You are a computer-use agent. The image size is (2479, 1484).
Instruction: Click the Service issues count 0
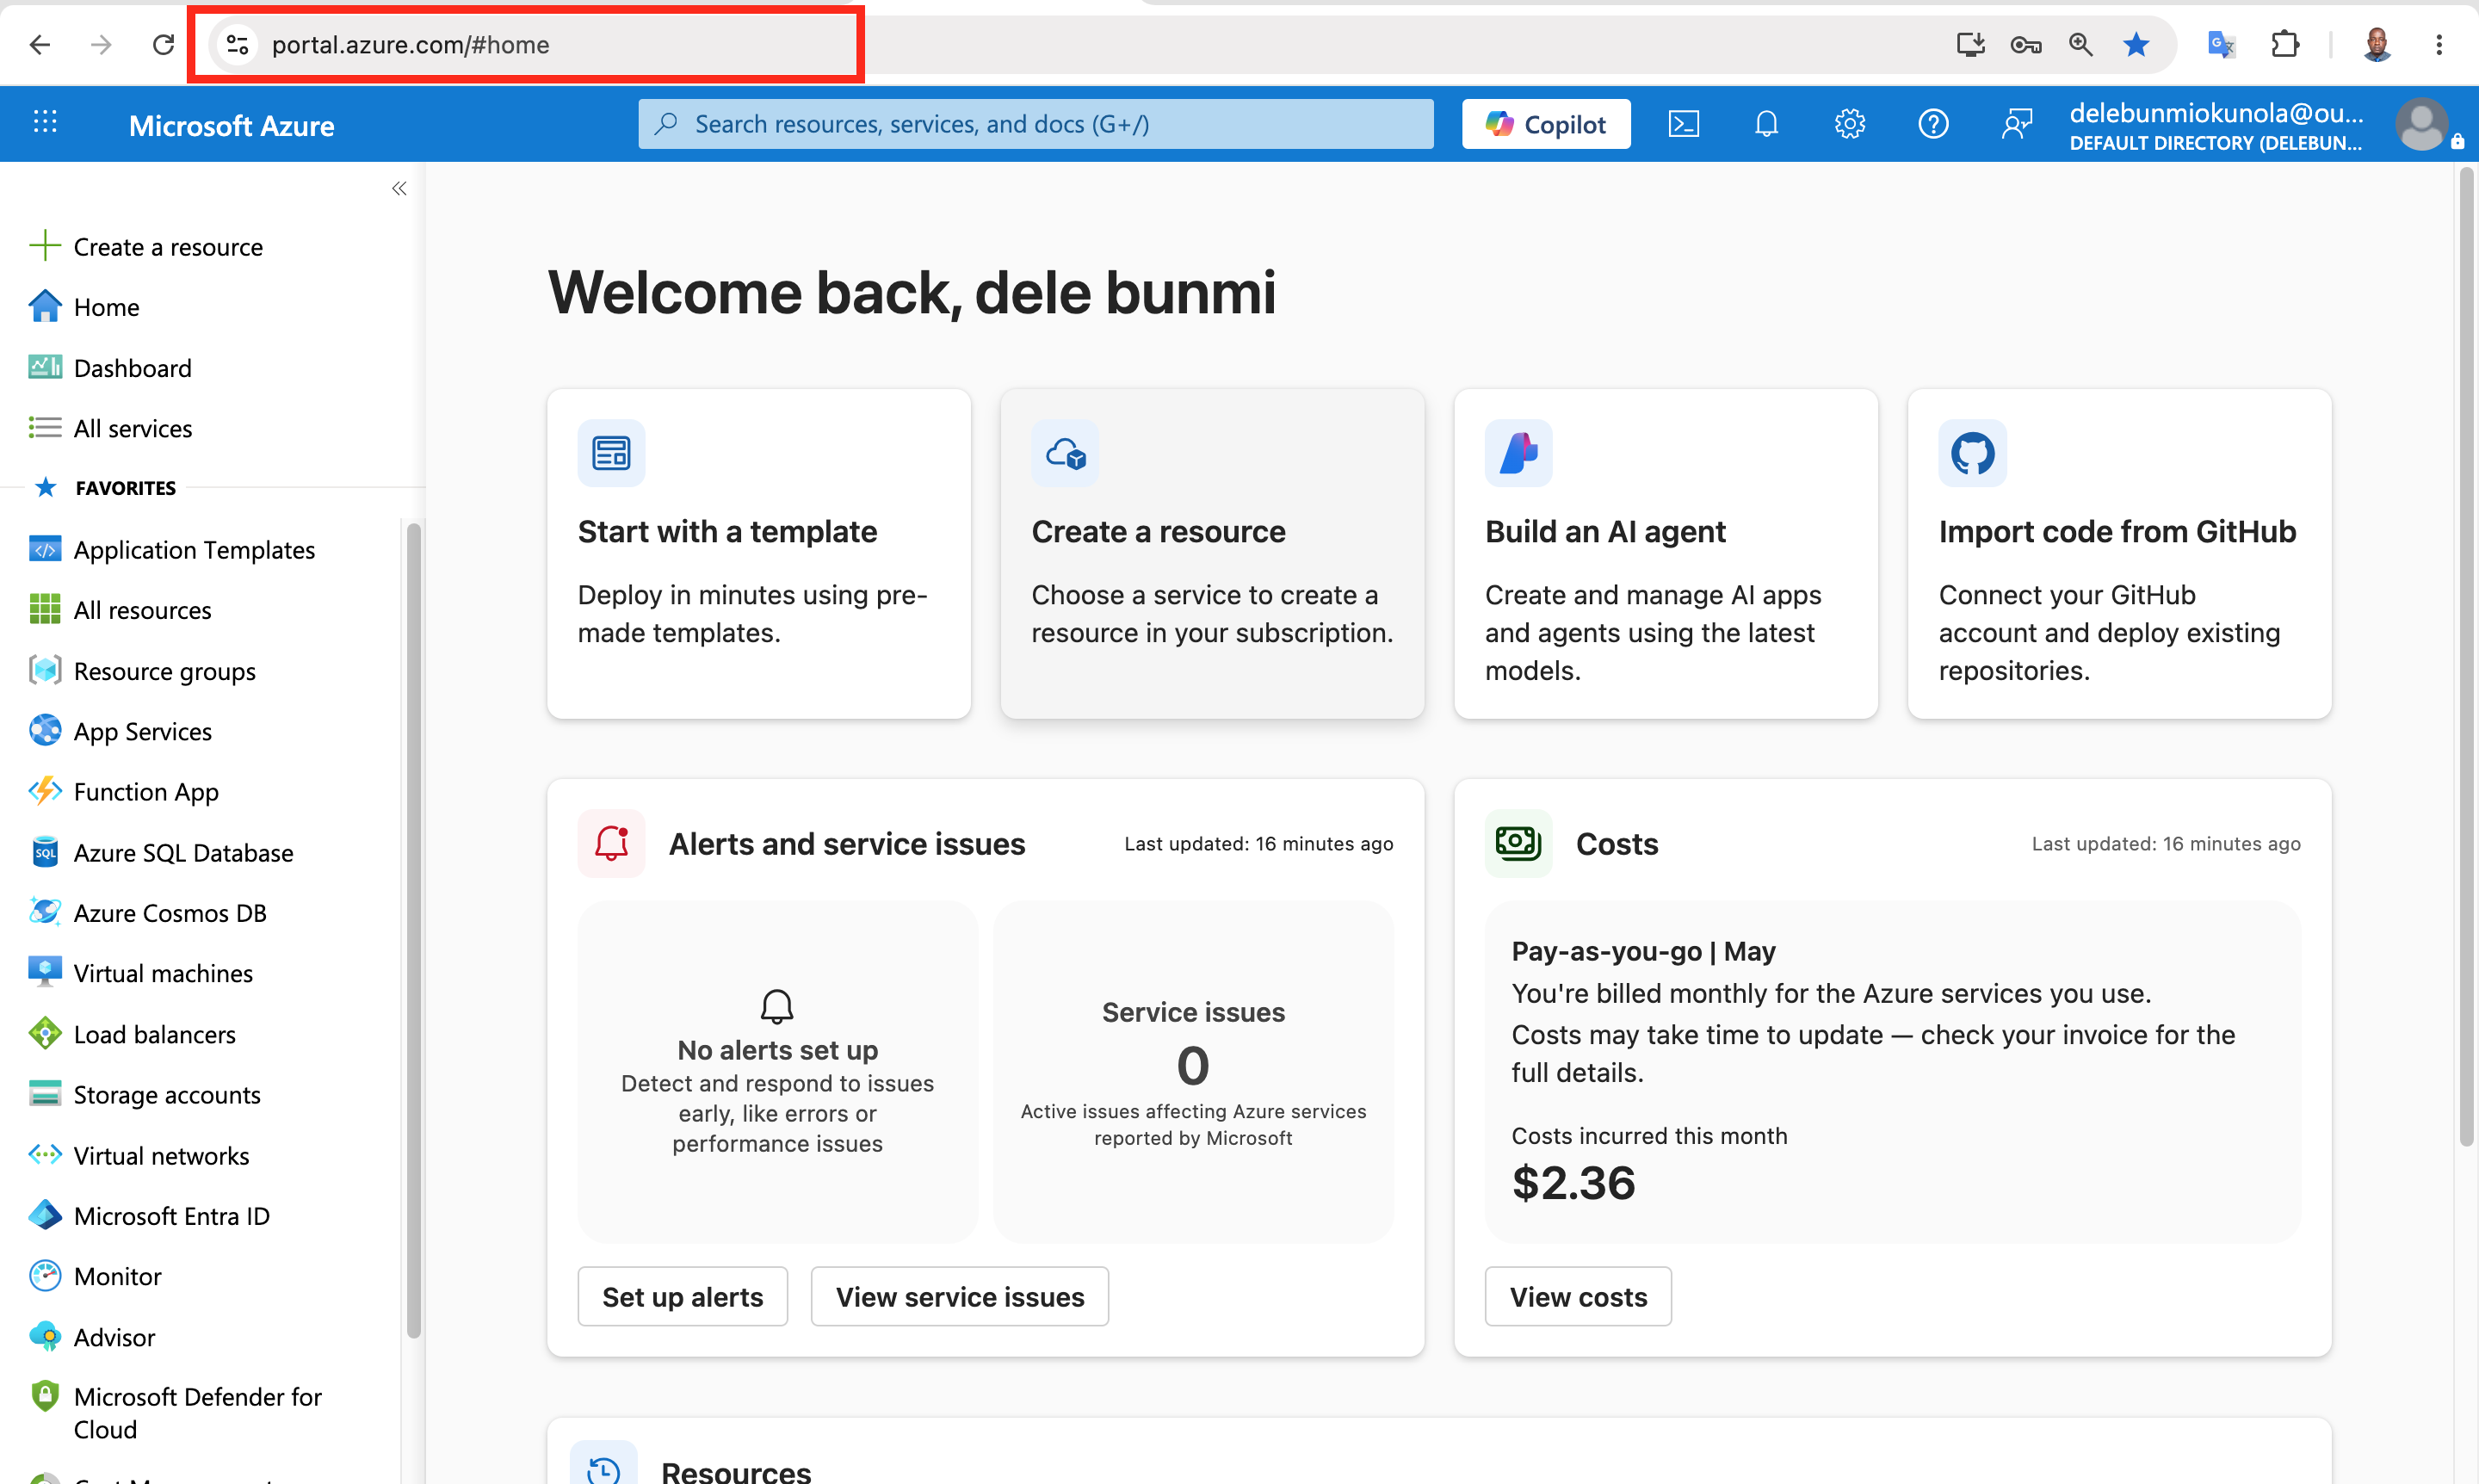coord(1193,1065)
